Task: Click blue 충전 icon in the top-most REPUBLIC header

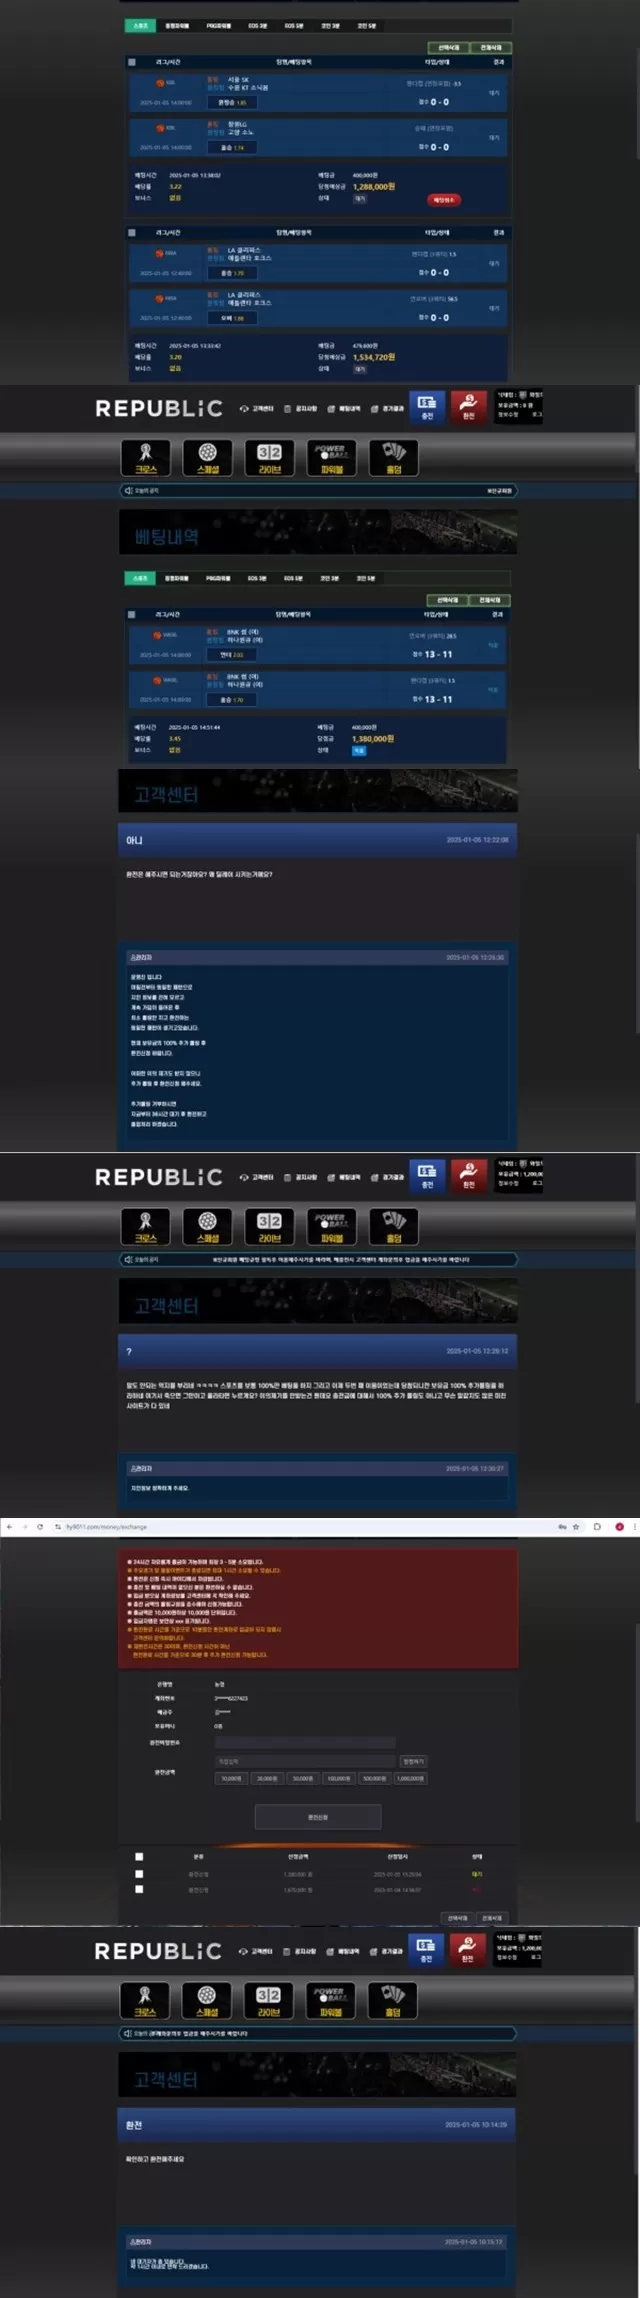Action: pyautogui.click(x=427, y=405)
